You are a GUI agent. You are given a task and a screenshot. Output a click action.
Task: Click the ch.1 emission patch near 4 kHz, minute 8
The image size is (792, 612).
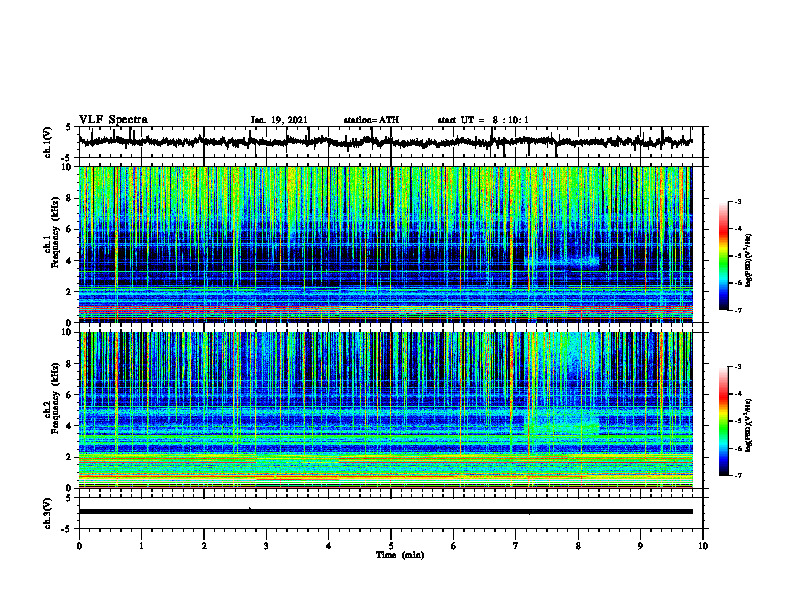pyautogui.click(x=563, y=263)
